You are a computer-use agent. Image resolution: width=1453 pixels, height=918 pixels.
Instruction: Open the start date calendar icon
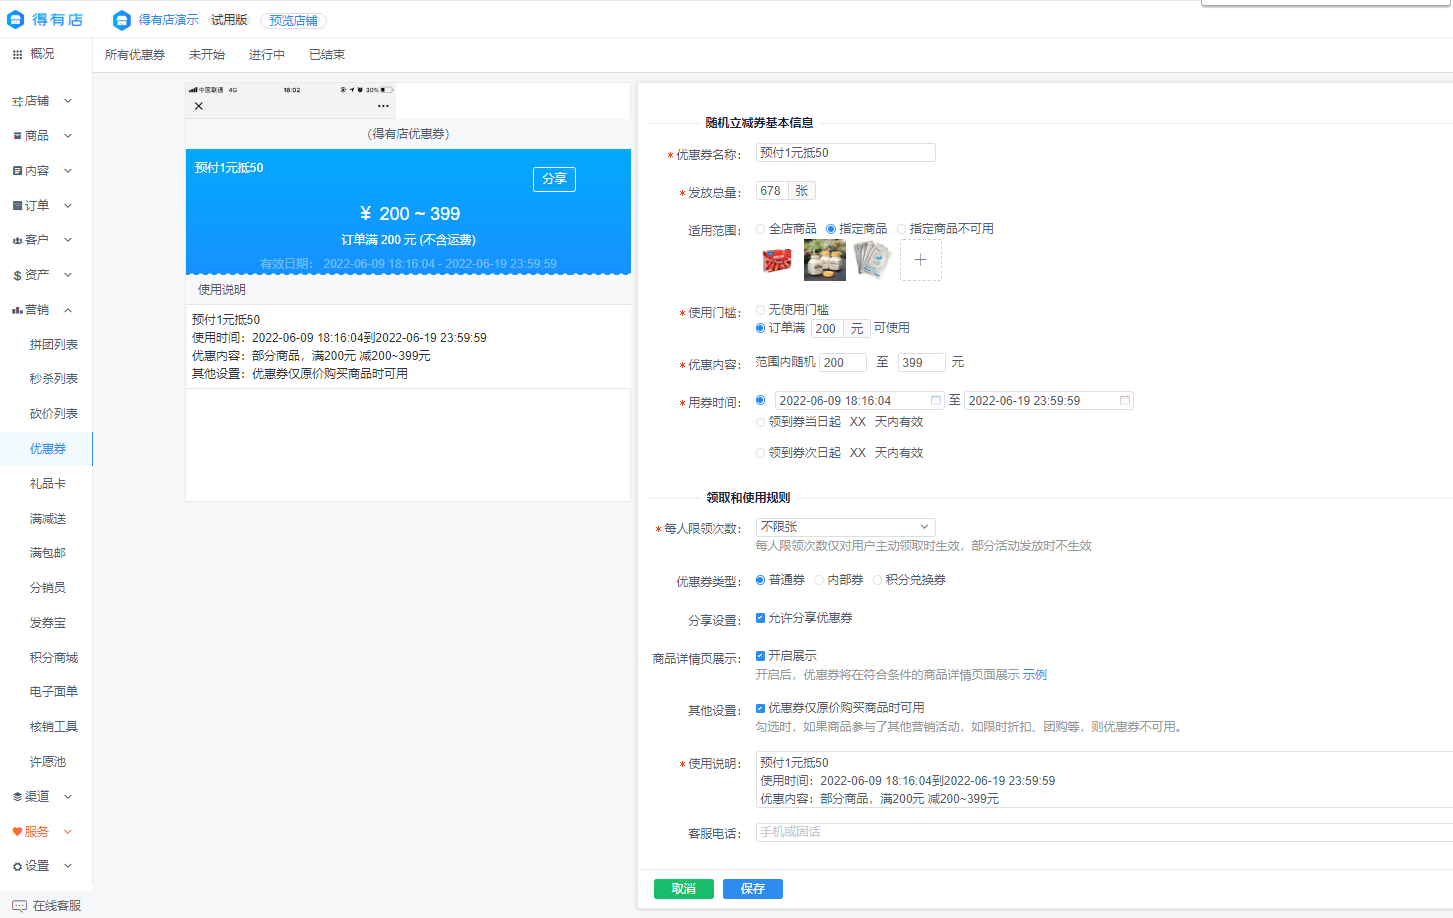tap(936, 400)
